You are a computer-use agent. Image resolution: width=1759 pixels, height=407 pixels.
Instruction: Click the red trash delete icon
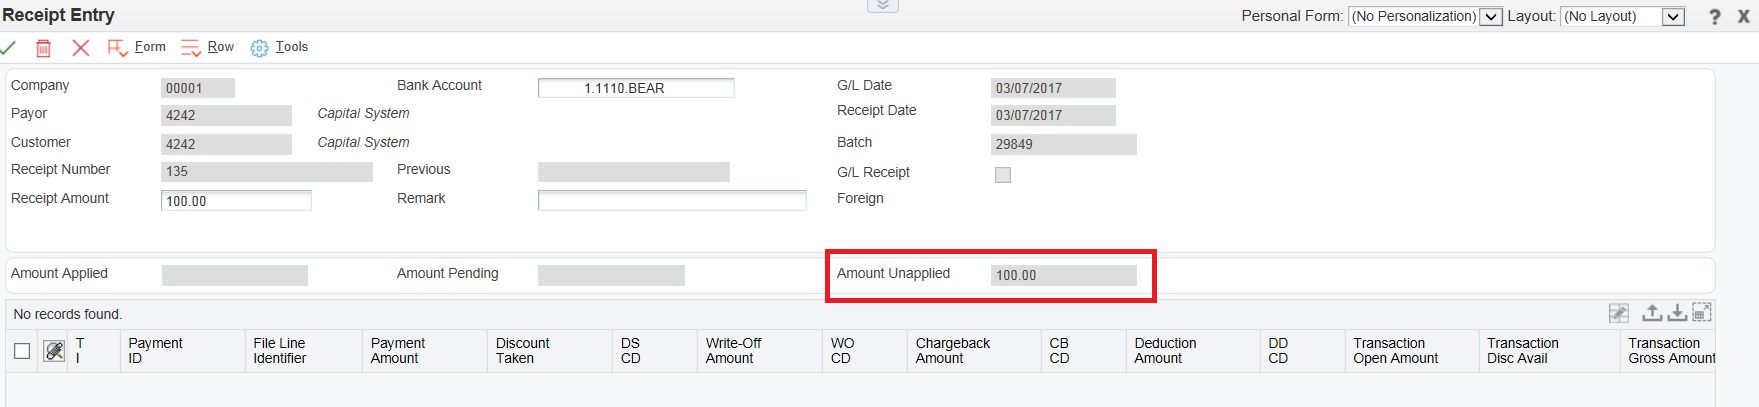44,48
